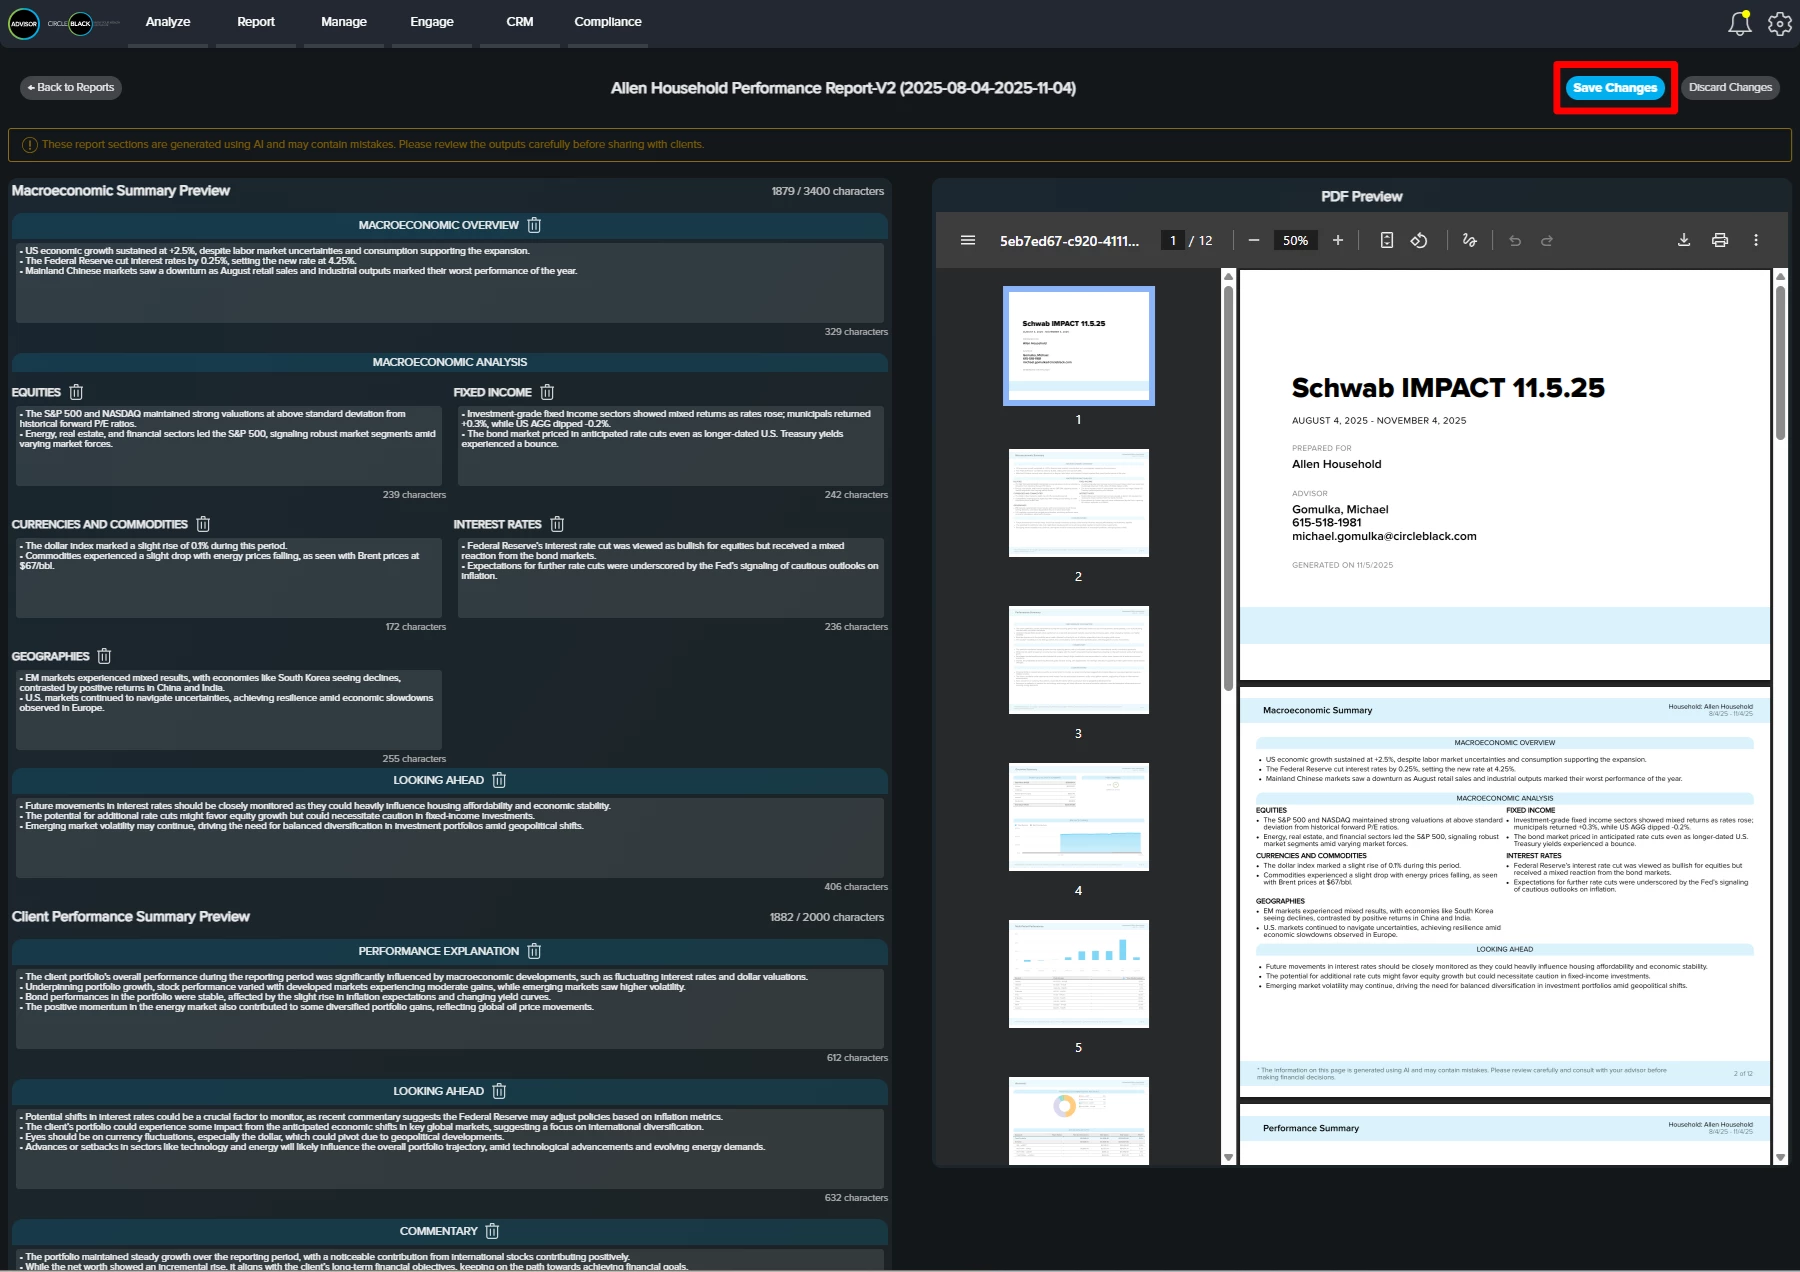The height and width of the screenshot is (1272, 1800).
Task: Zoom in on the PDF preview
Action: (x=1338, y=240)
